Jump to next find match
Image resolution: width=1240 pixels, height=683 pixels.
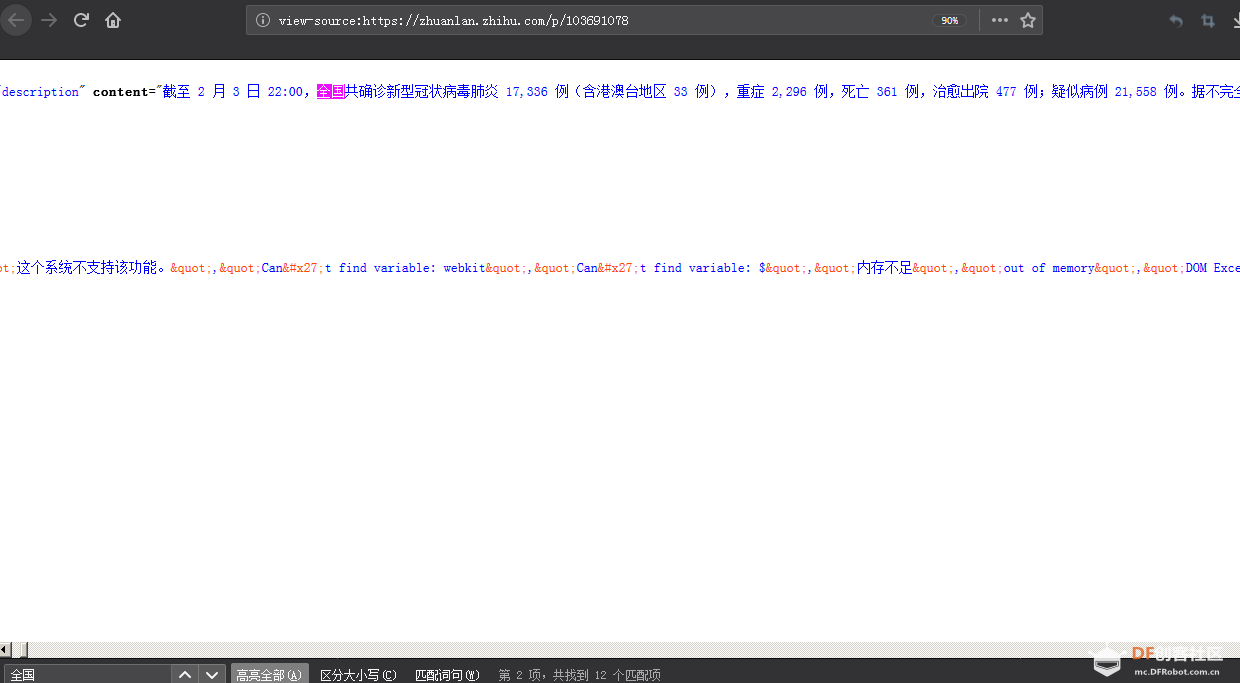[x=212, y=675]
